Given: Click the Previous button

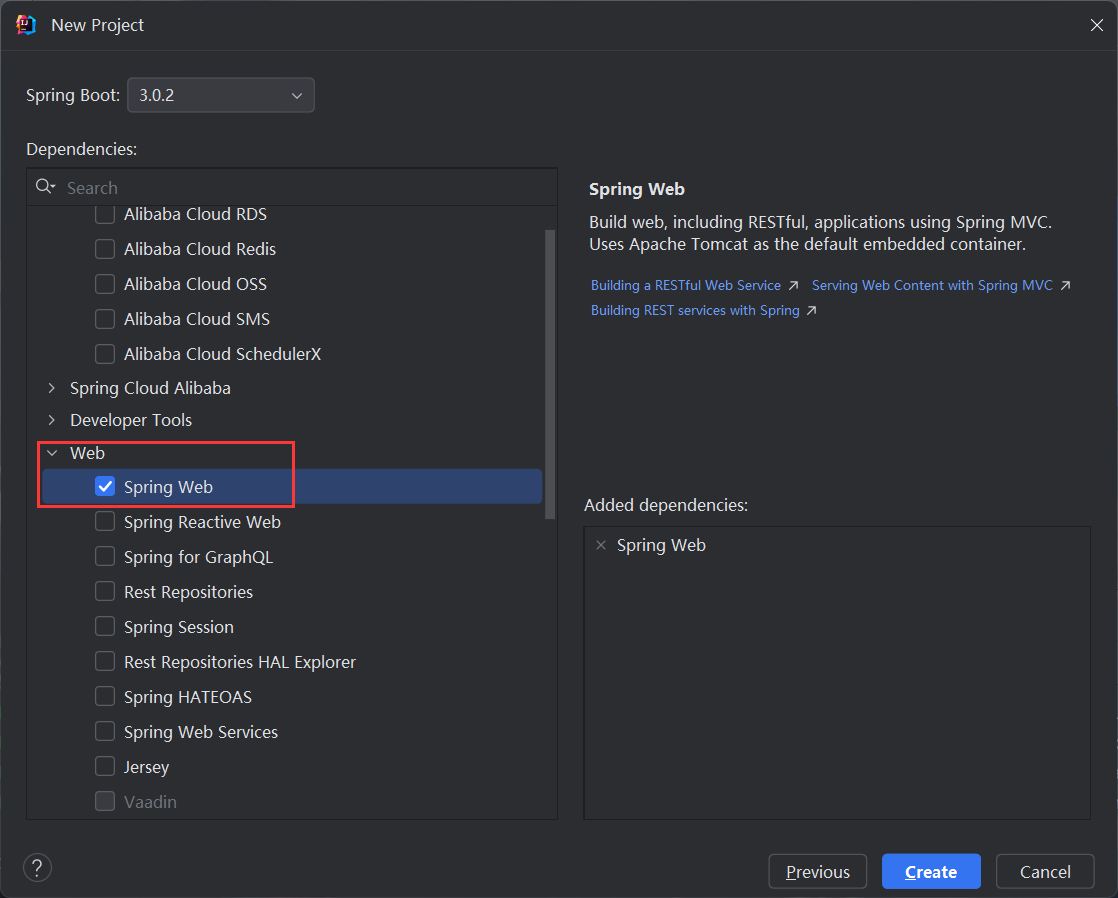Looking at the screenshot, I should click(818, 872).
